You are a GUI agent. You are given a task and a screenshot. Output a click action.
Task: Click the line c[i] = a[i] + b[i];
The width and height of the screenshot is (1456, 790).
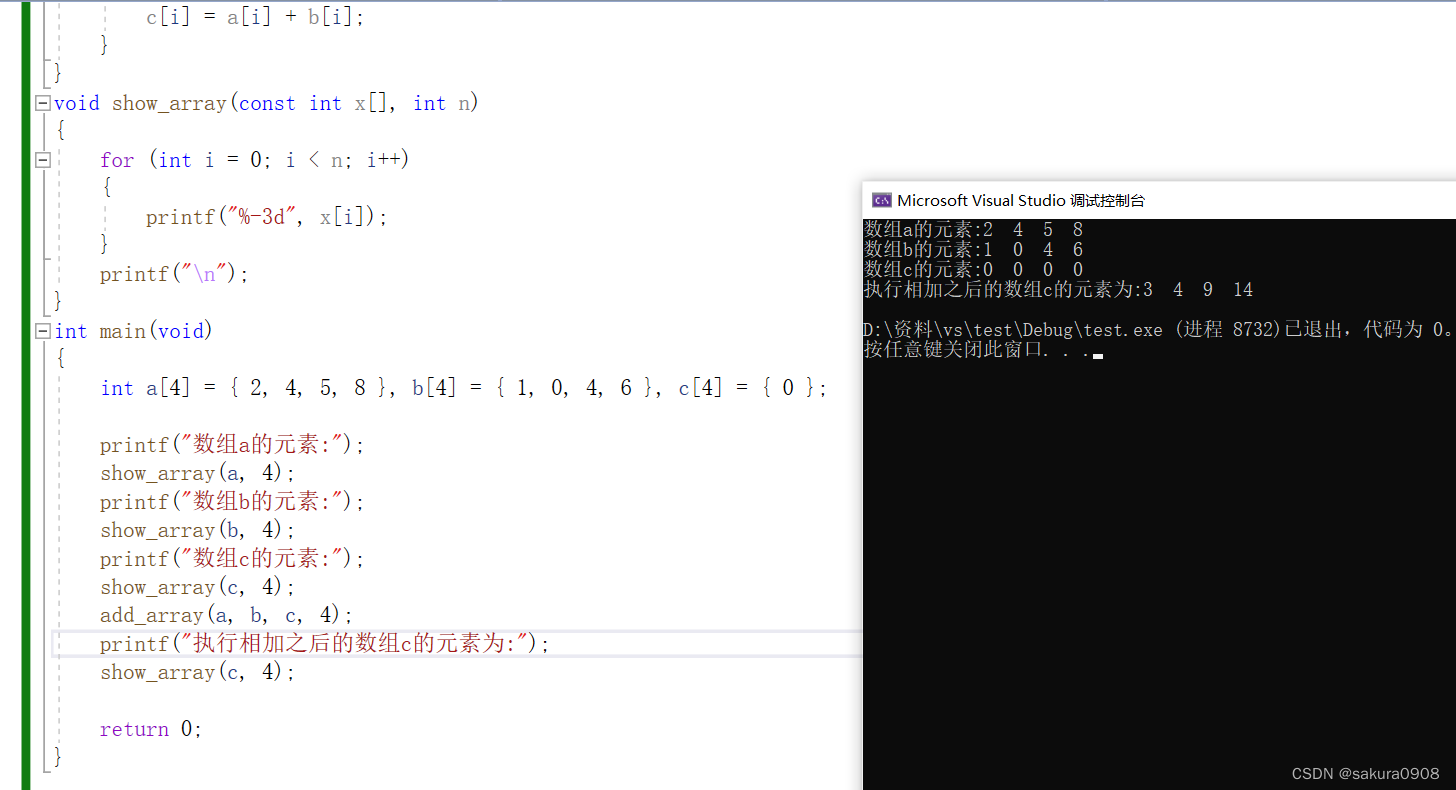255,17
